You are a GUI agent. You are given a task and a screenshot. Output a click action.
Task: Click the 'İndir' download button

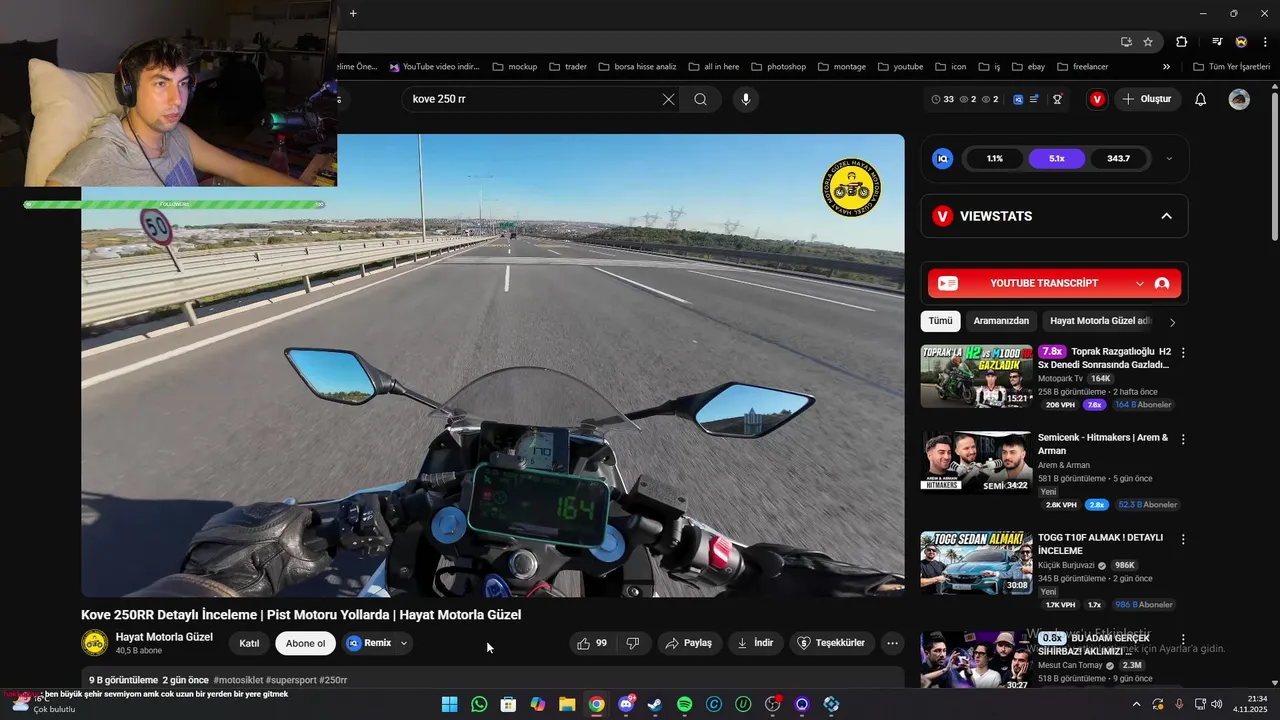point(755,643)
